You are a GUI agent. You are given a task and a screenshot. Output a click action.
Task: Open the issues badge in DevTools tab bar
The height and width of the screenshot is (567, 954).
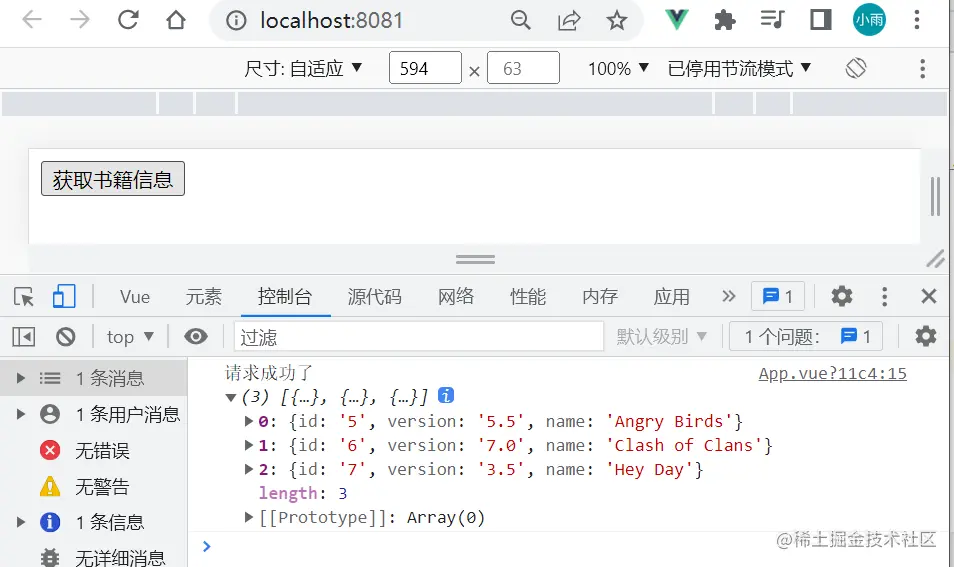point(778,296)
